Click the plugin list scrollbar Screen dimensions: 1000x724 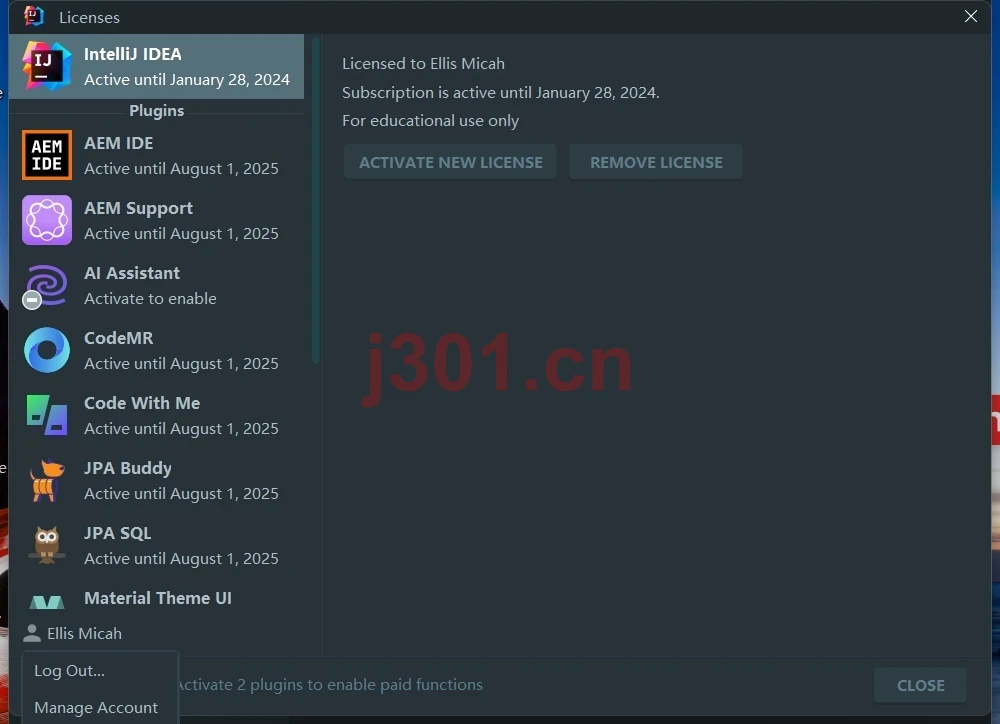coord(315,200)
